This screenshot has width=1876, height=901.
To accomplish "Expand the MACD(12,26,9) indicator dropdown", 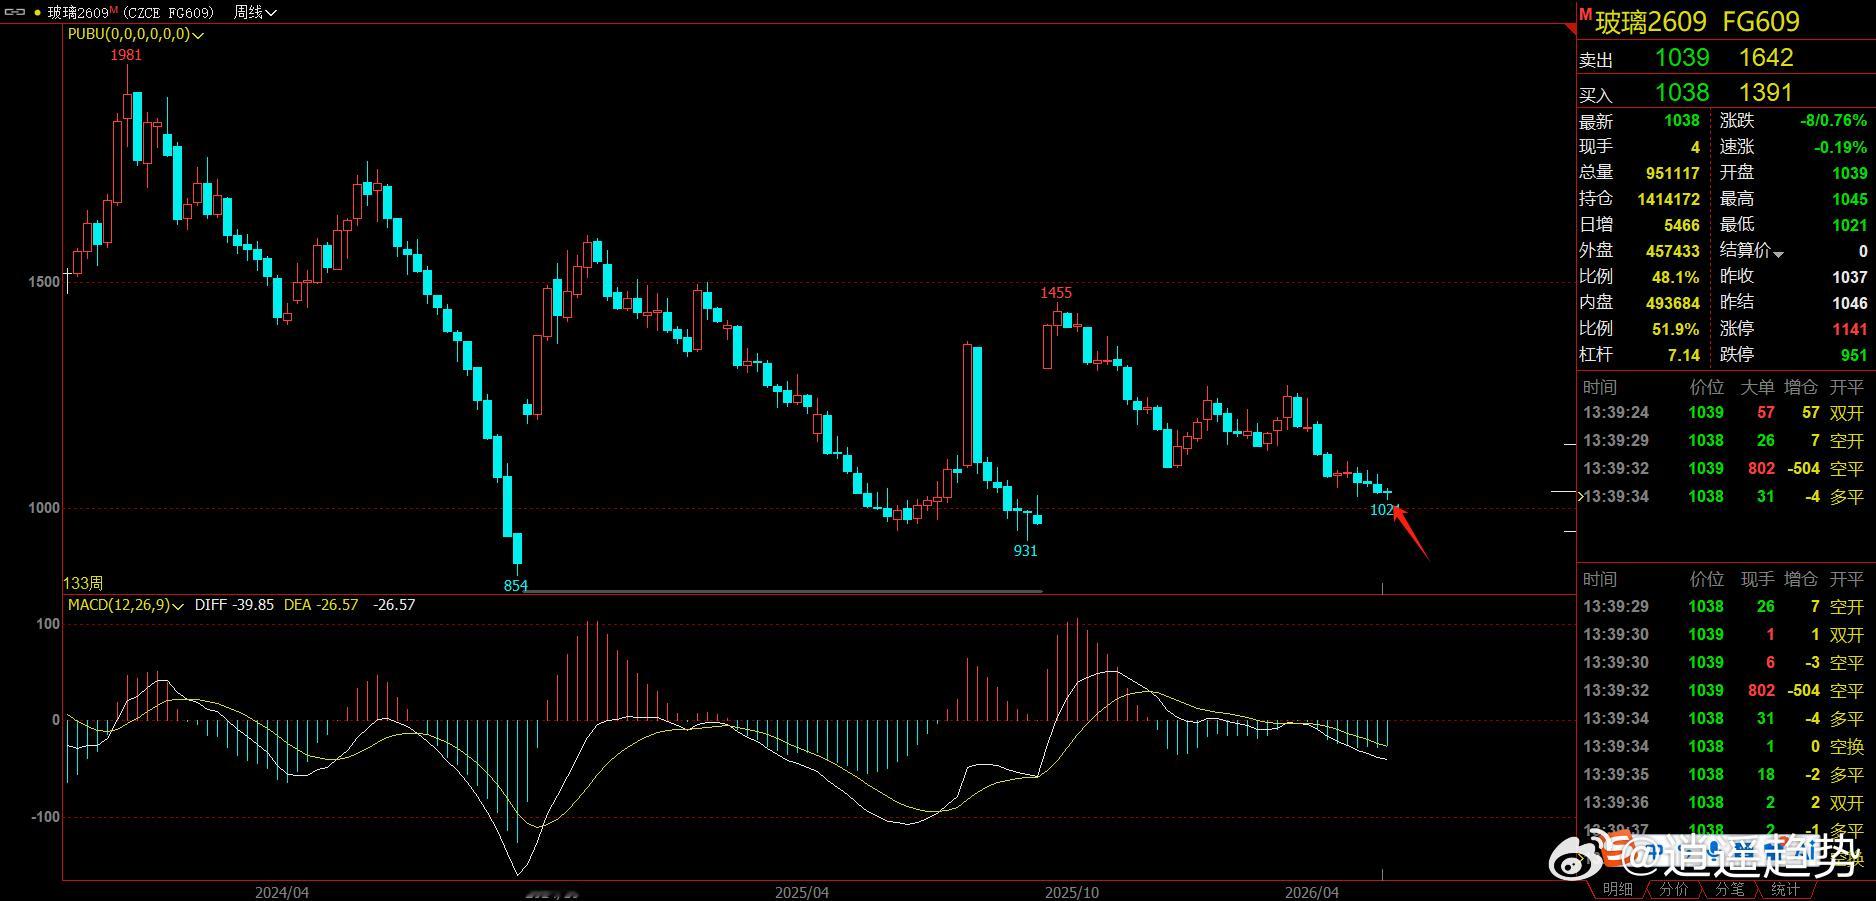I will pos(179,606).
